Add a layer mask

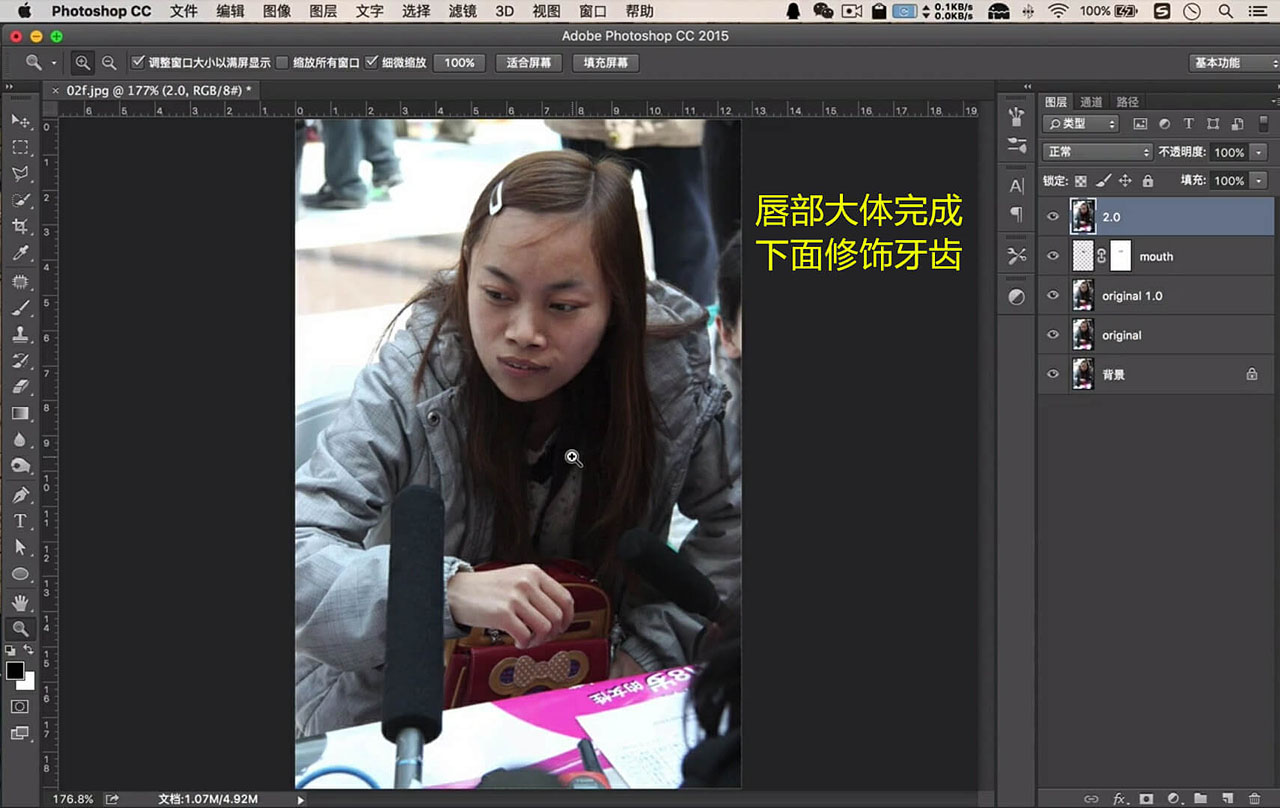click(1146, 799)
